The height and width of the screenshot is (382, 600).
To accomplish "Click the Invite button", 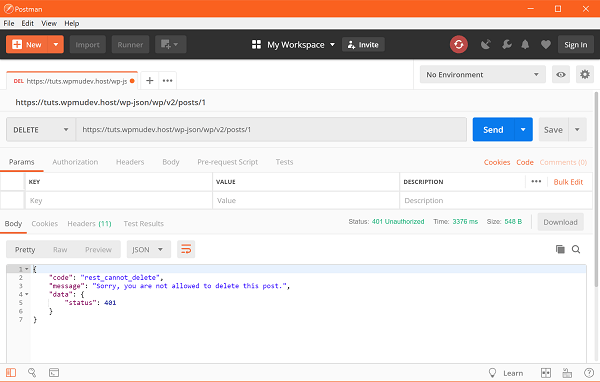I will (x=363, y=45).
